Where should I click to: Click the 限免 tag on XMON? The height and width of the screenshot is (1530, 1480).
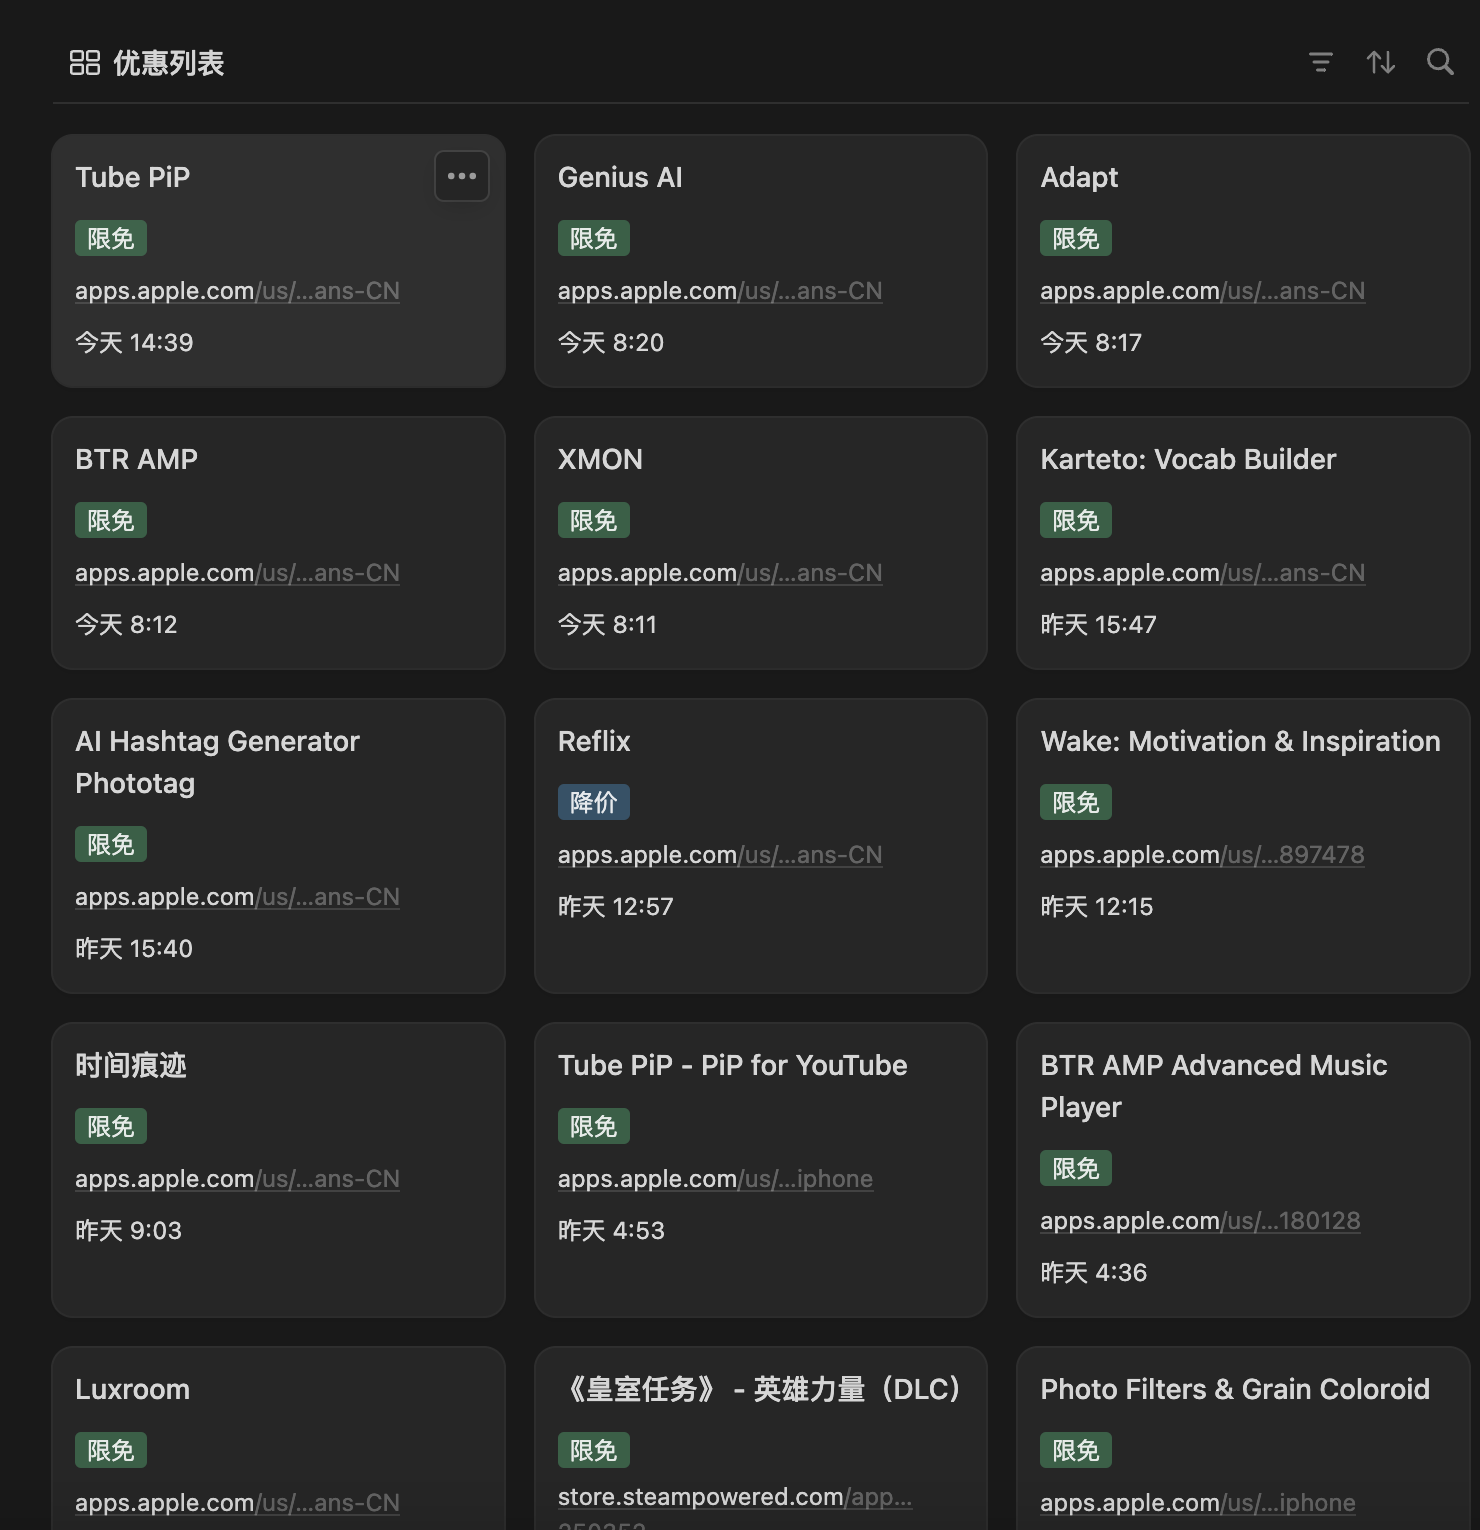(594, 520)
